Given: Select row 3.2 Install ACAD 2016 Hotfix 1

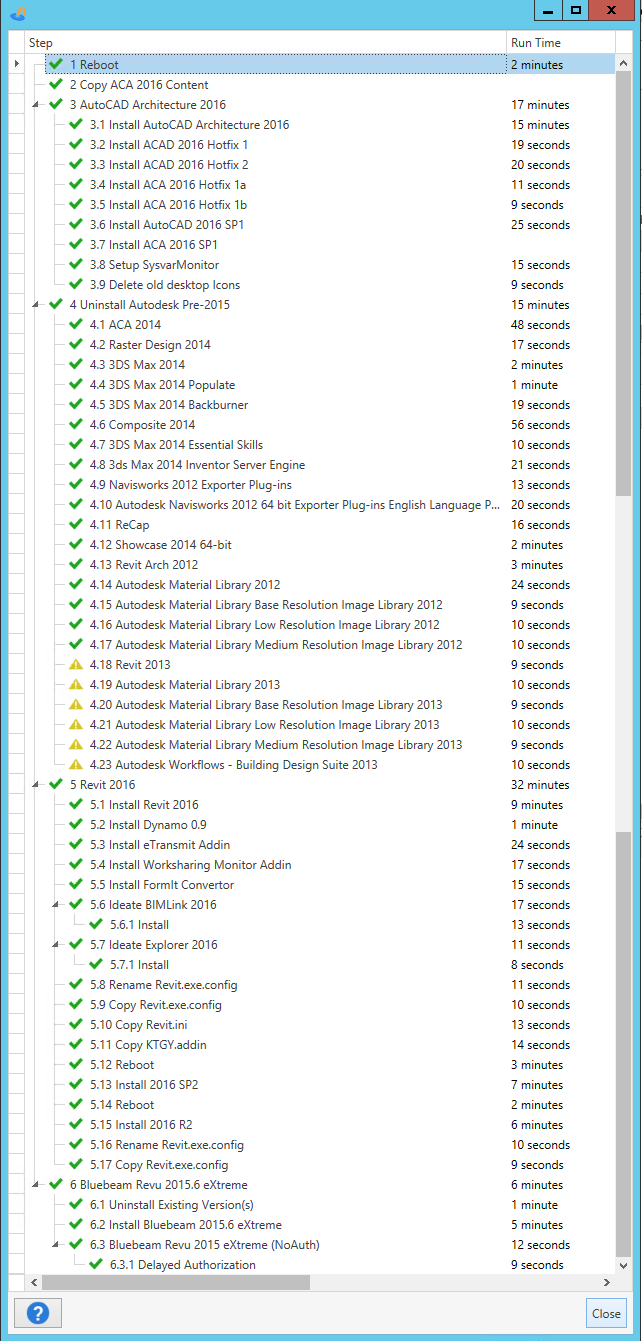Looking at the screenshot, I should 320,145.
